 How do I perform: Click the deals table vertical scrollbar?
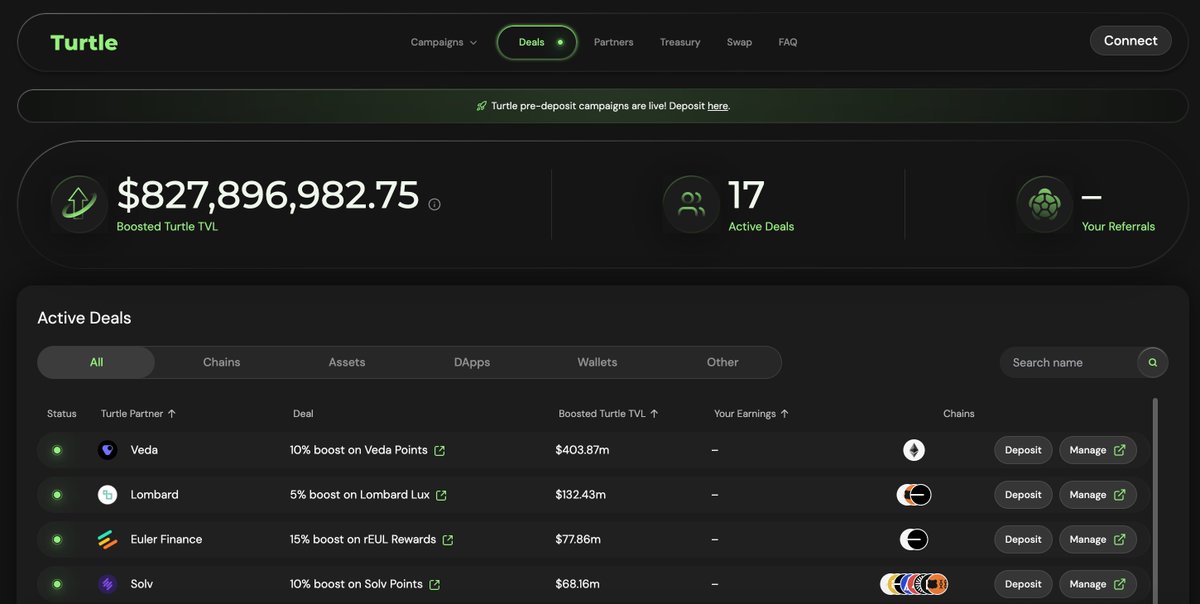(1155, 500)
